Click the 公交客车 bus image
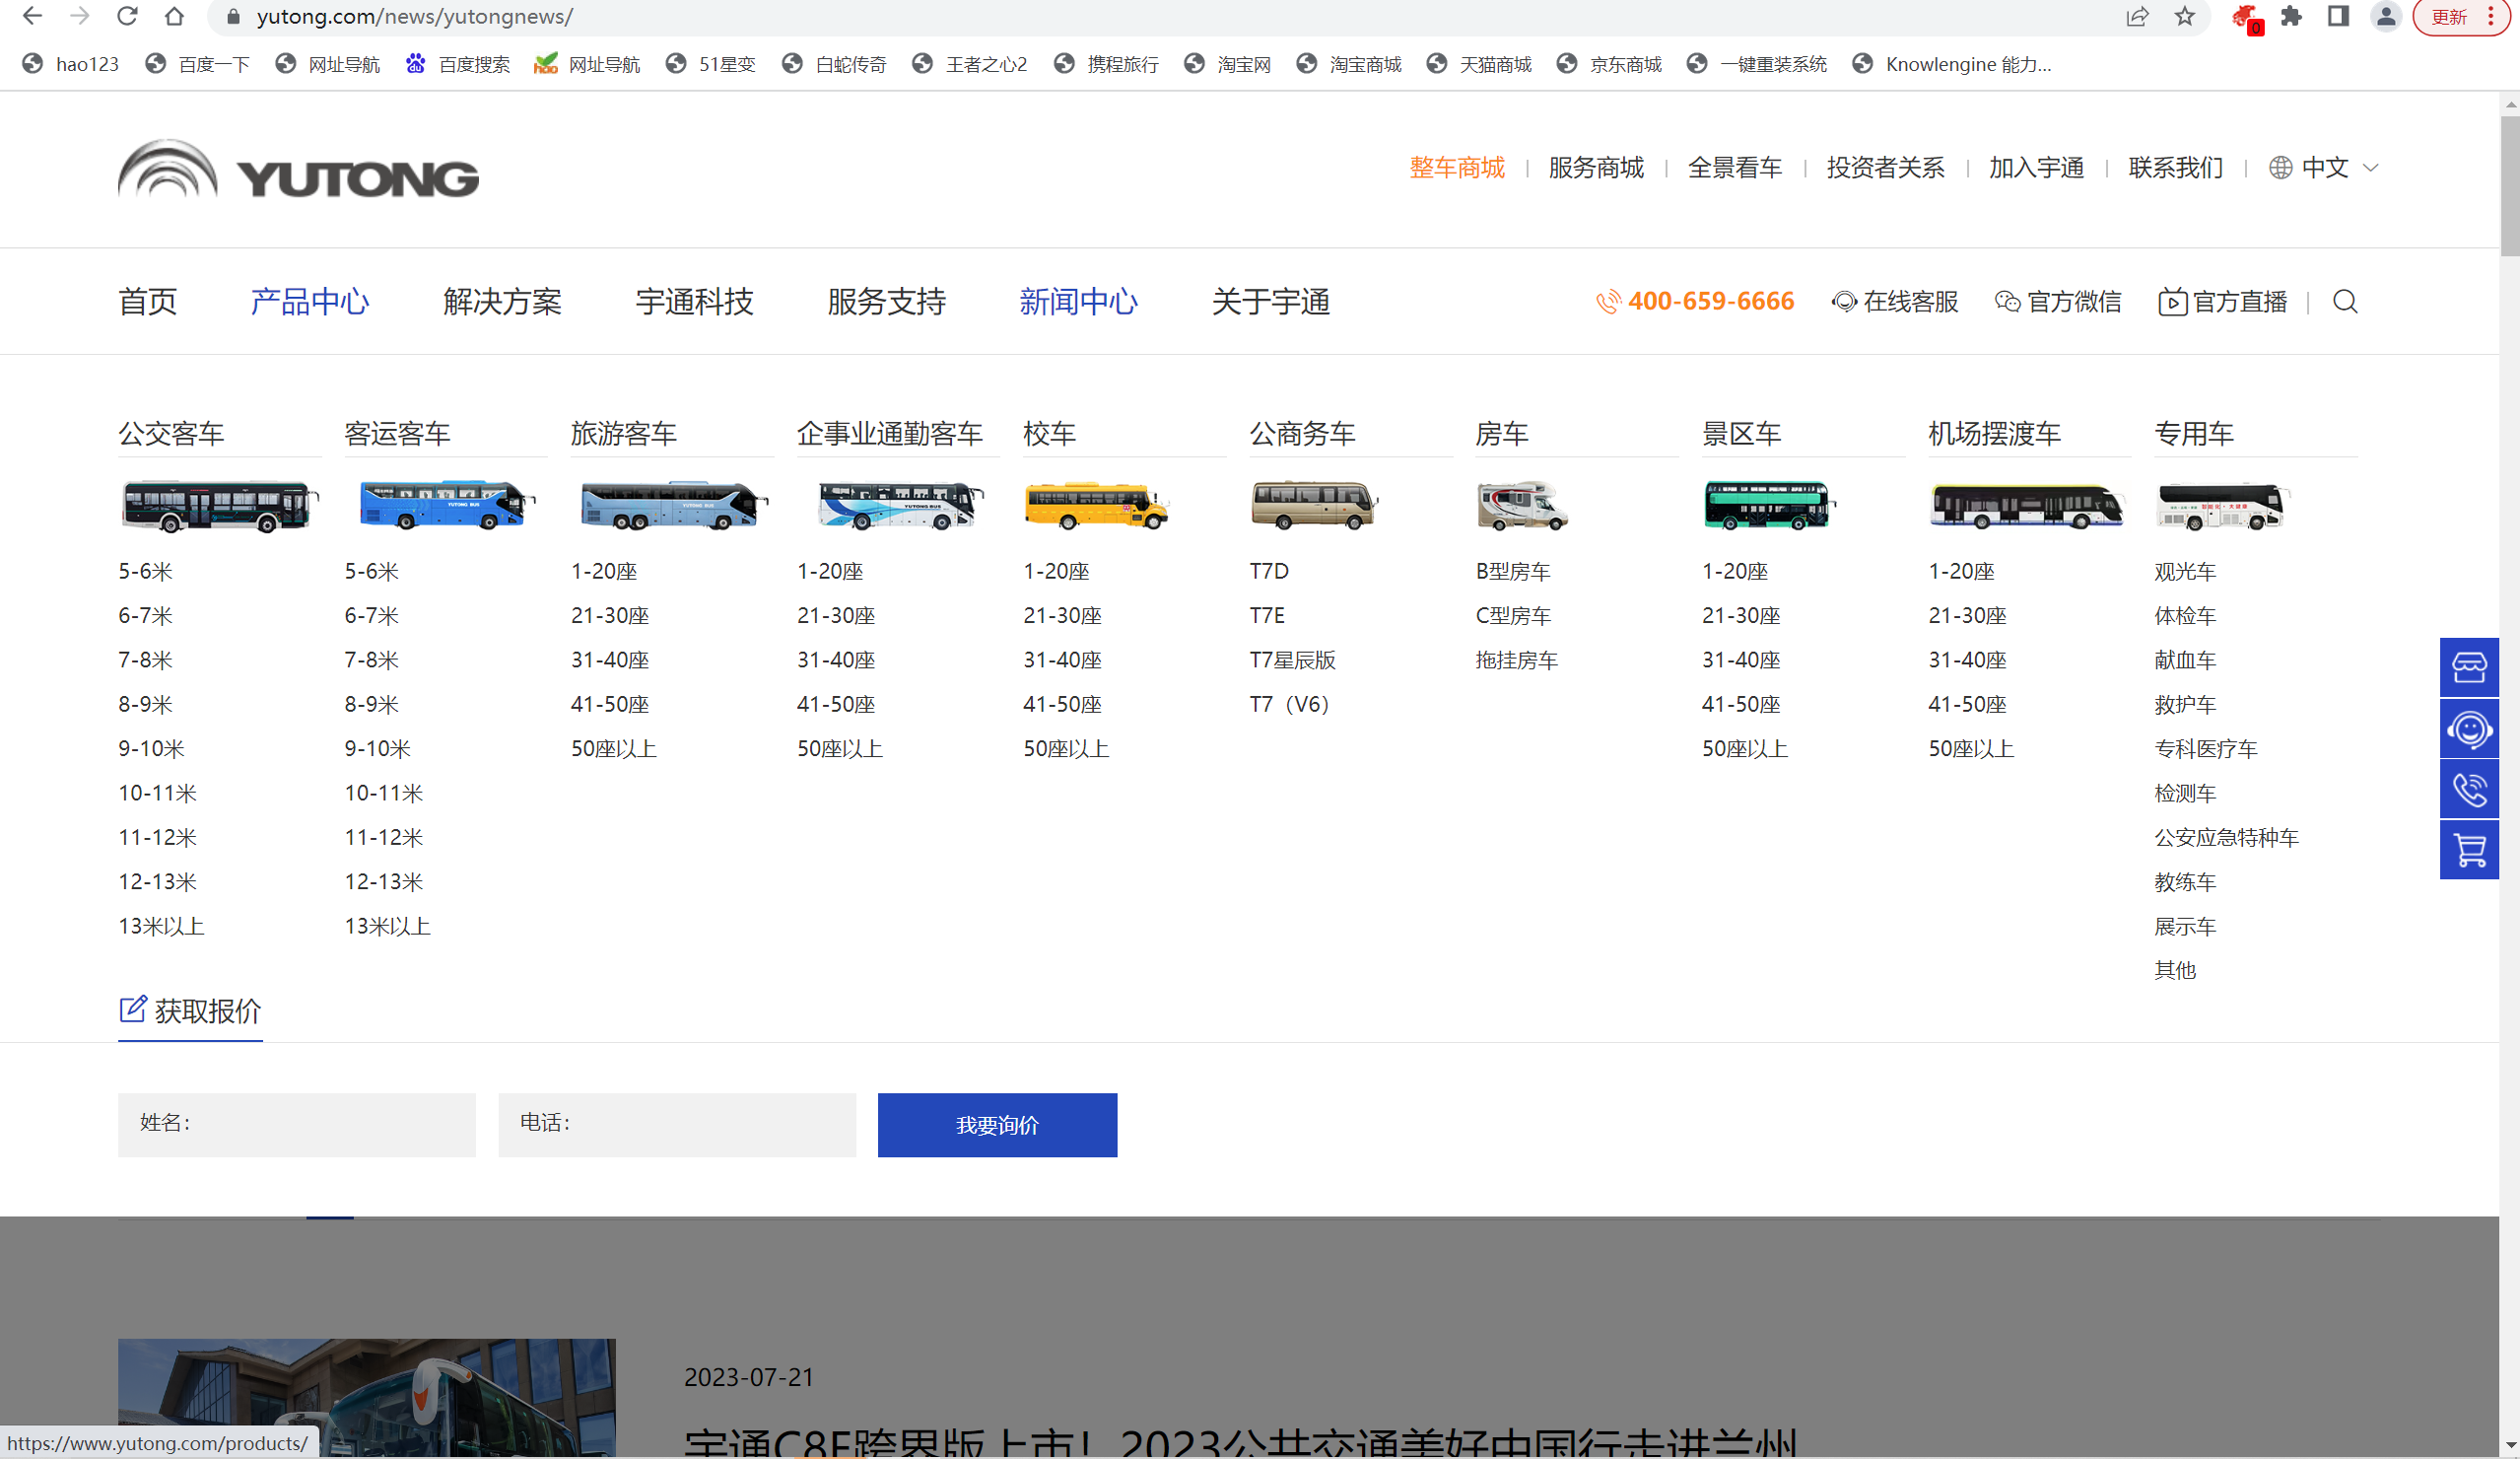This screenshot has height=1459, width=2520. [x=219, y=506]
